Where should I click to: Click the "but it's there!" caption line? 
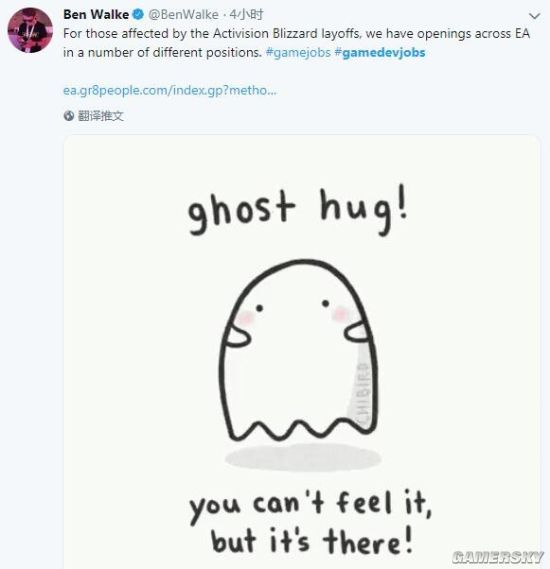[x=312, y=542]
